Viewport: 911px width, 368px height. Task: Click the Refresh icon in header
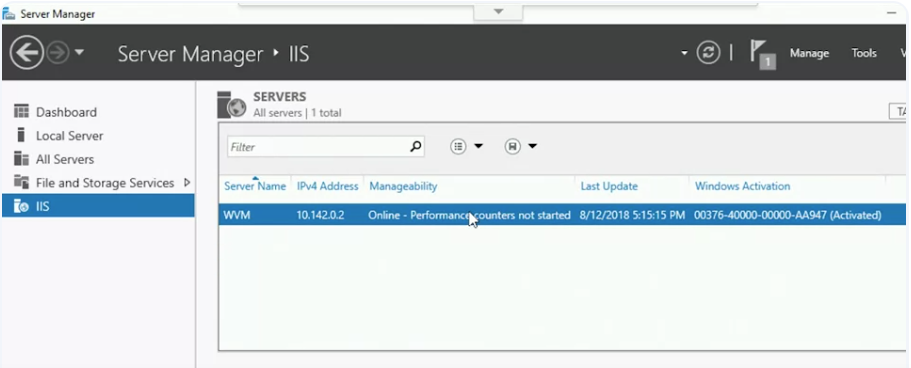pyautogui.click(x=708, y=53)
